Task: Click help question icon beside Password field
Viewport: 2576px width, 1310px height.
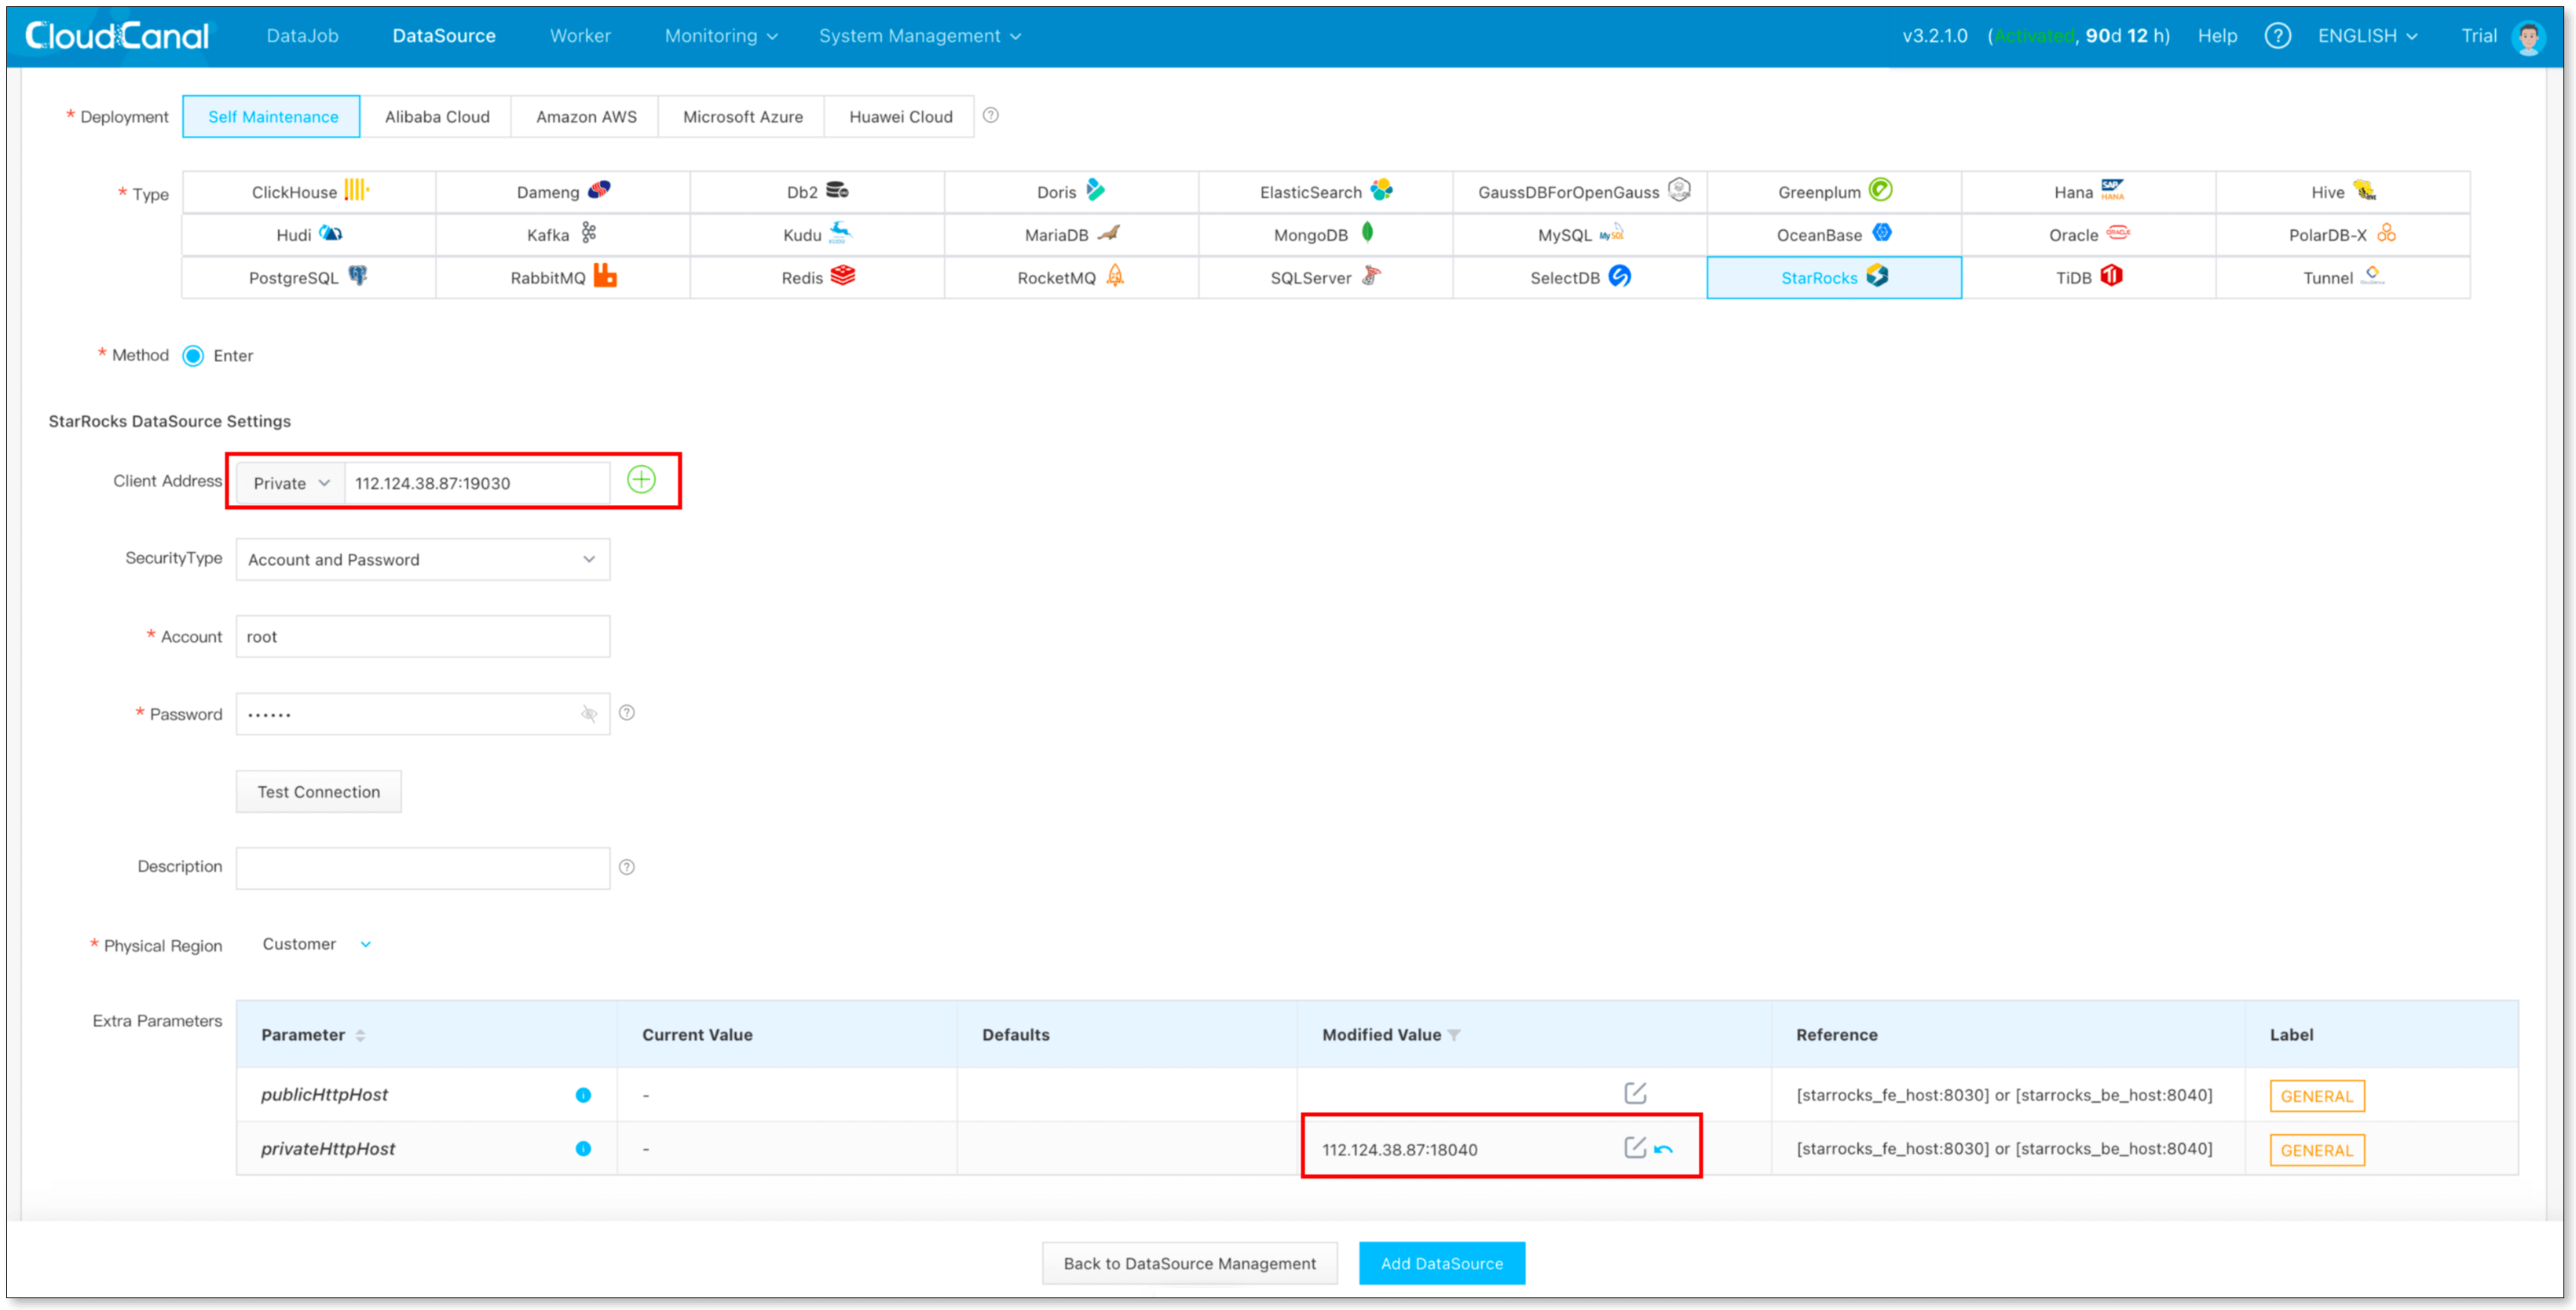Action: click(x=627, y=713)
